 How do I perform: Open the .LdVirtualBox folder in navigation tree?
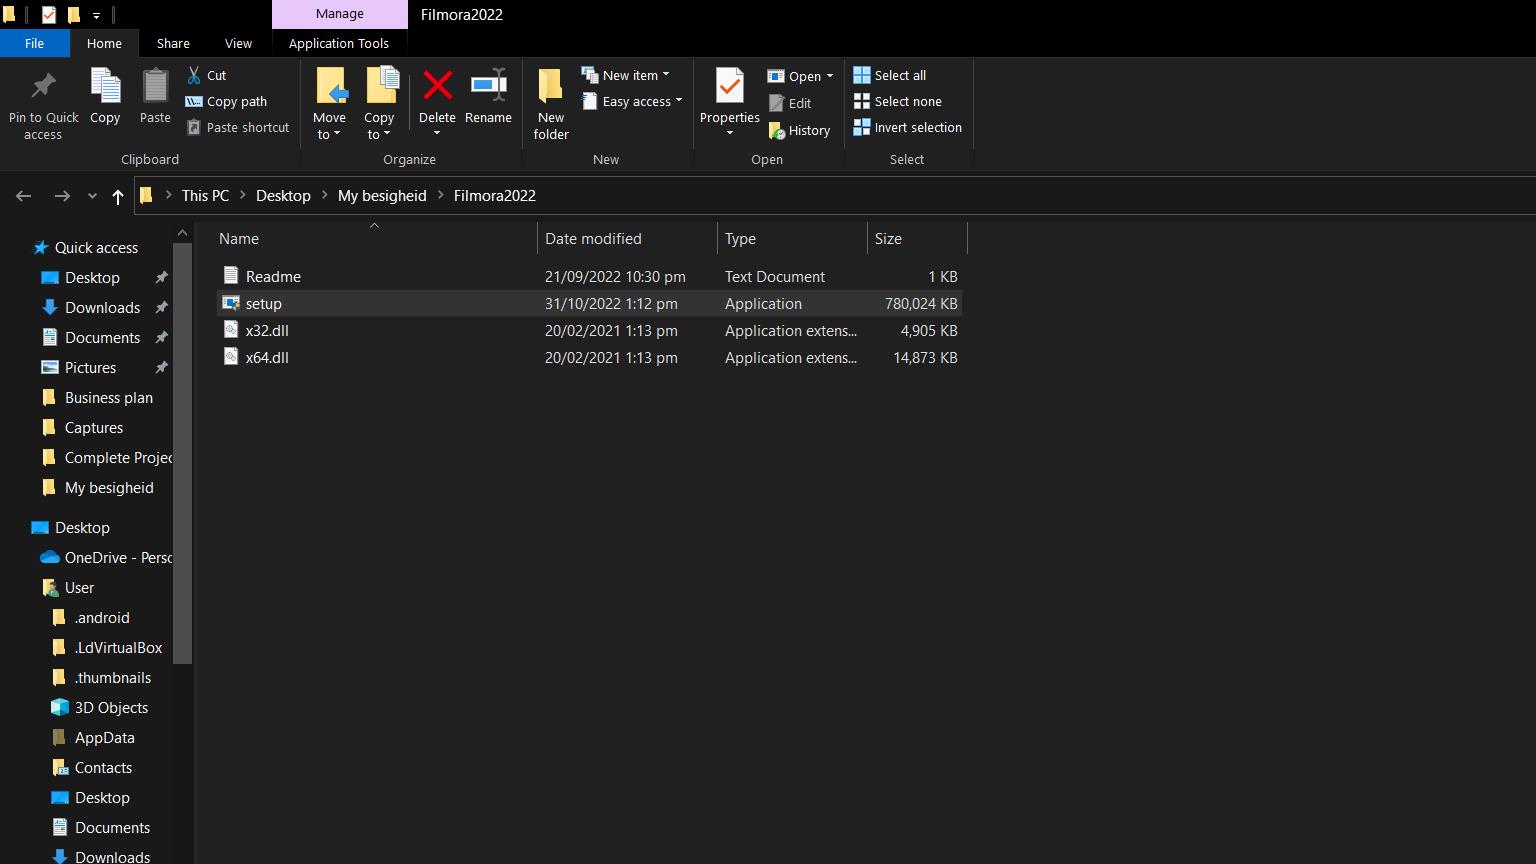[x=118, y=647]
